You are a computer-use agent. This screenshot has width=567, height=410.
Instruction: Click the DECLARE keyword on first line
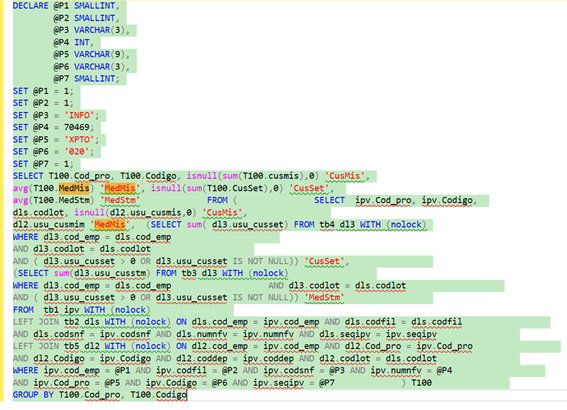30,6
